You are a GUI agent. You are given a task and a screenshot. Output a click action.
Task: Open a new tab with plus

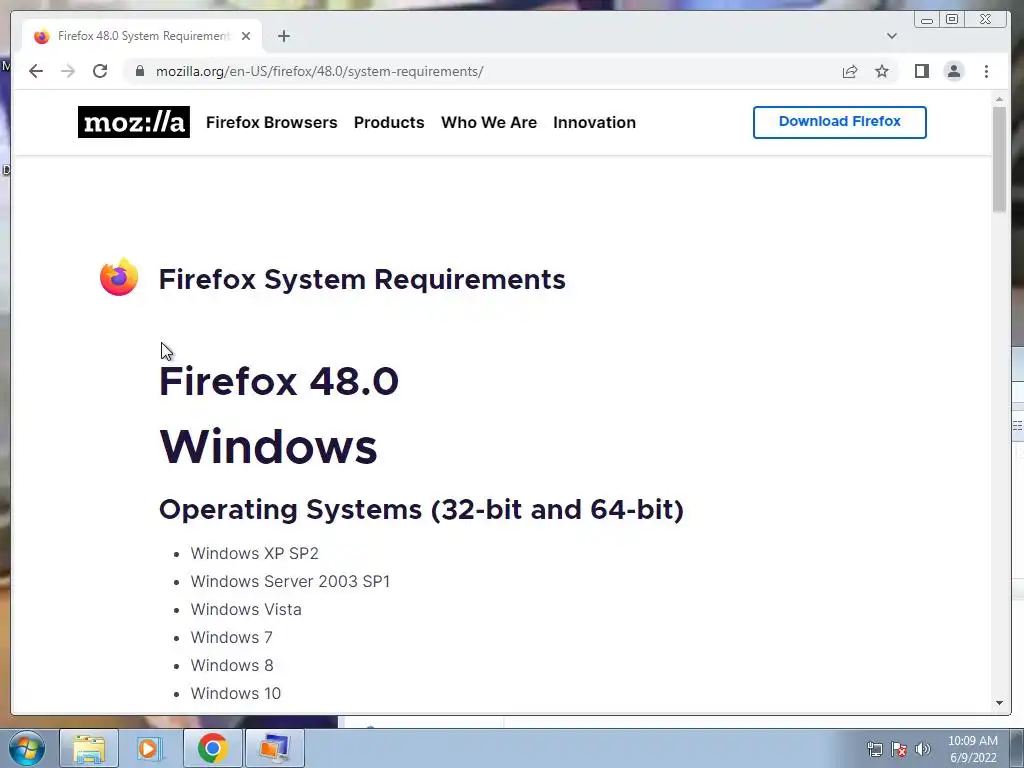click(x=283, y=36)
